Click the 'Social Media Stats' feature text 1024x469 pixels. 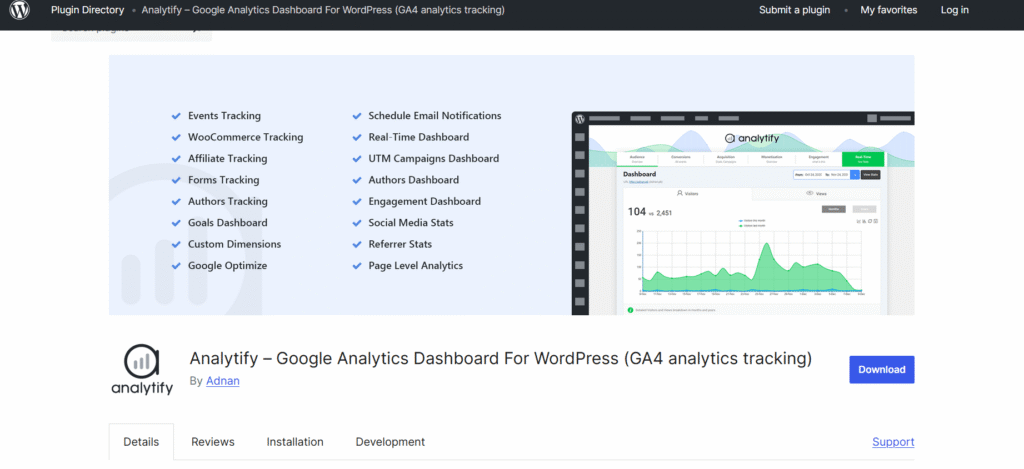tap(411, 223)
